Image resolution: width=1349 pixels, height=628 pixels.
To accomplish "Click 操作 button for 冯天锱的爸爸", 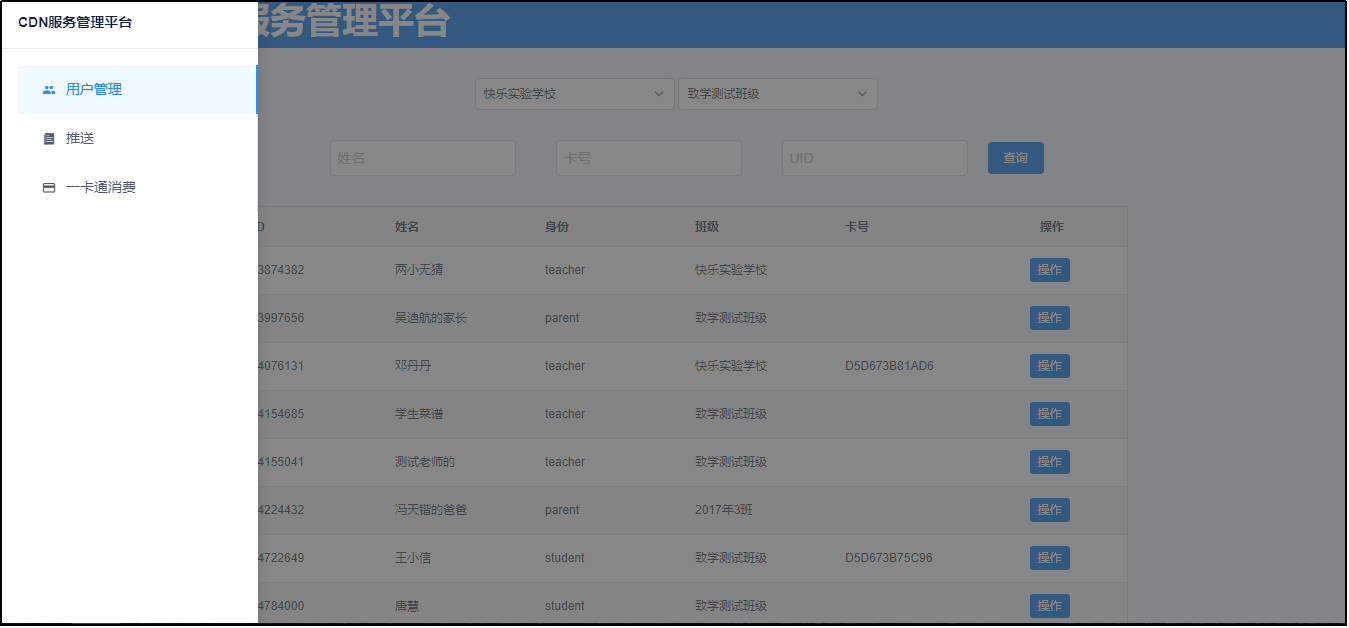I will point(1049,510).
